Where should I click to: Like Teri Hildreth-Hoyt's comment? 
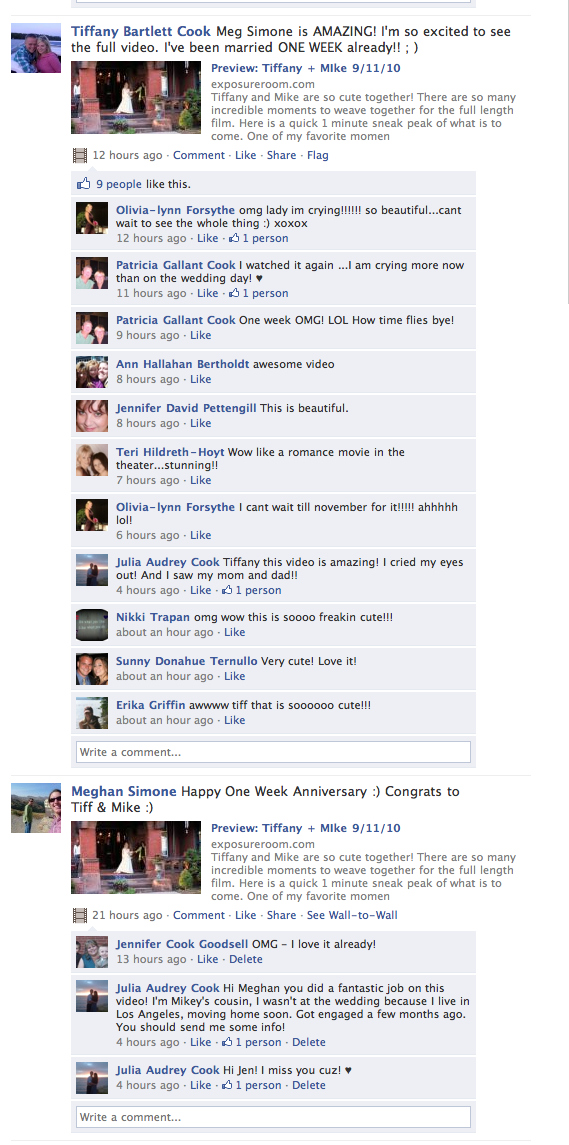[x=201, y=480]
